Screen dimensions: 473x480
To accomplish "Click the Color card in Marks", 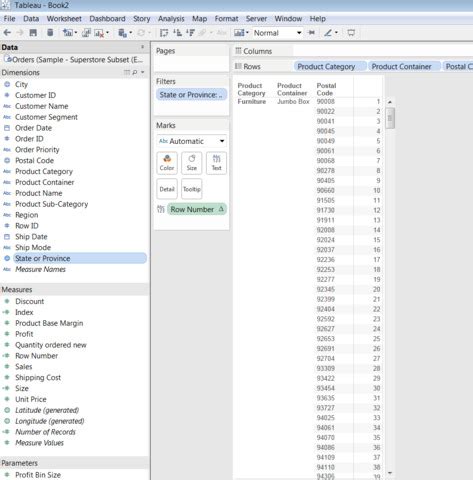I will point(167,163).
